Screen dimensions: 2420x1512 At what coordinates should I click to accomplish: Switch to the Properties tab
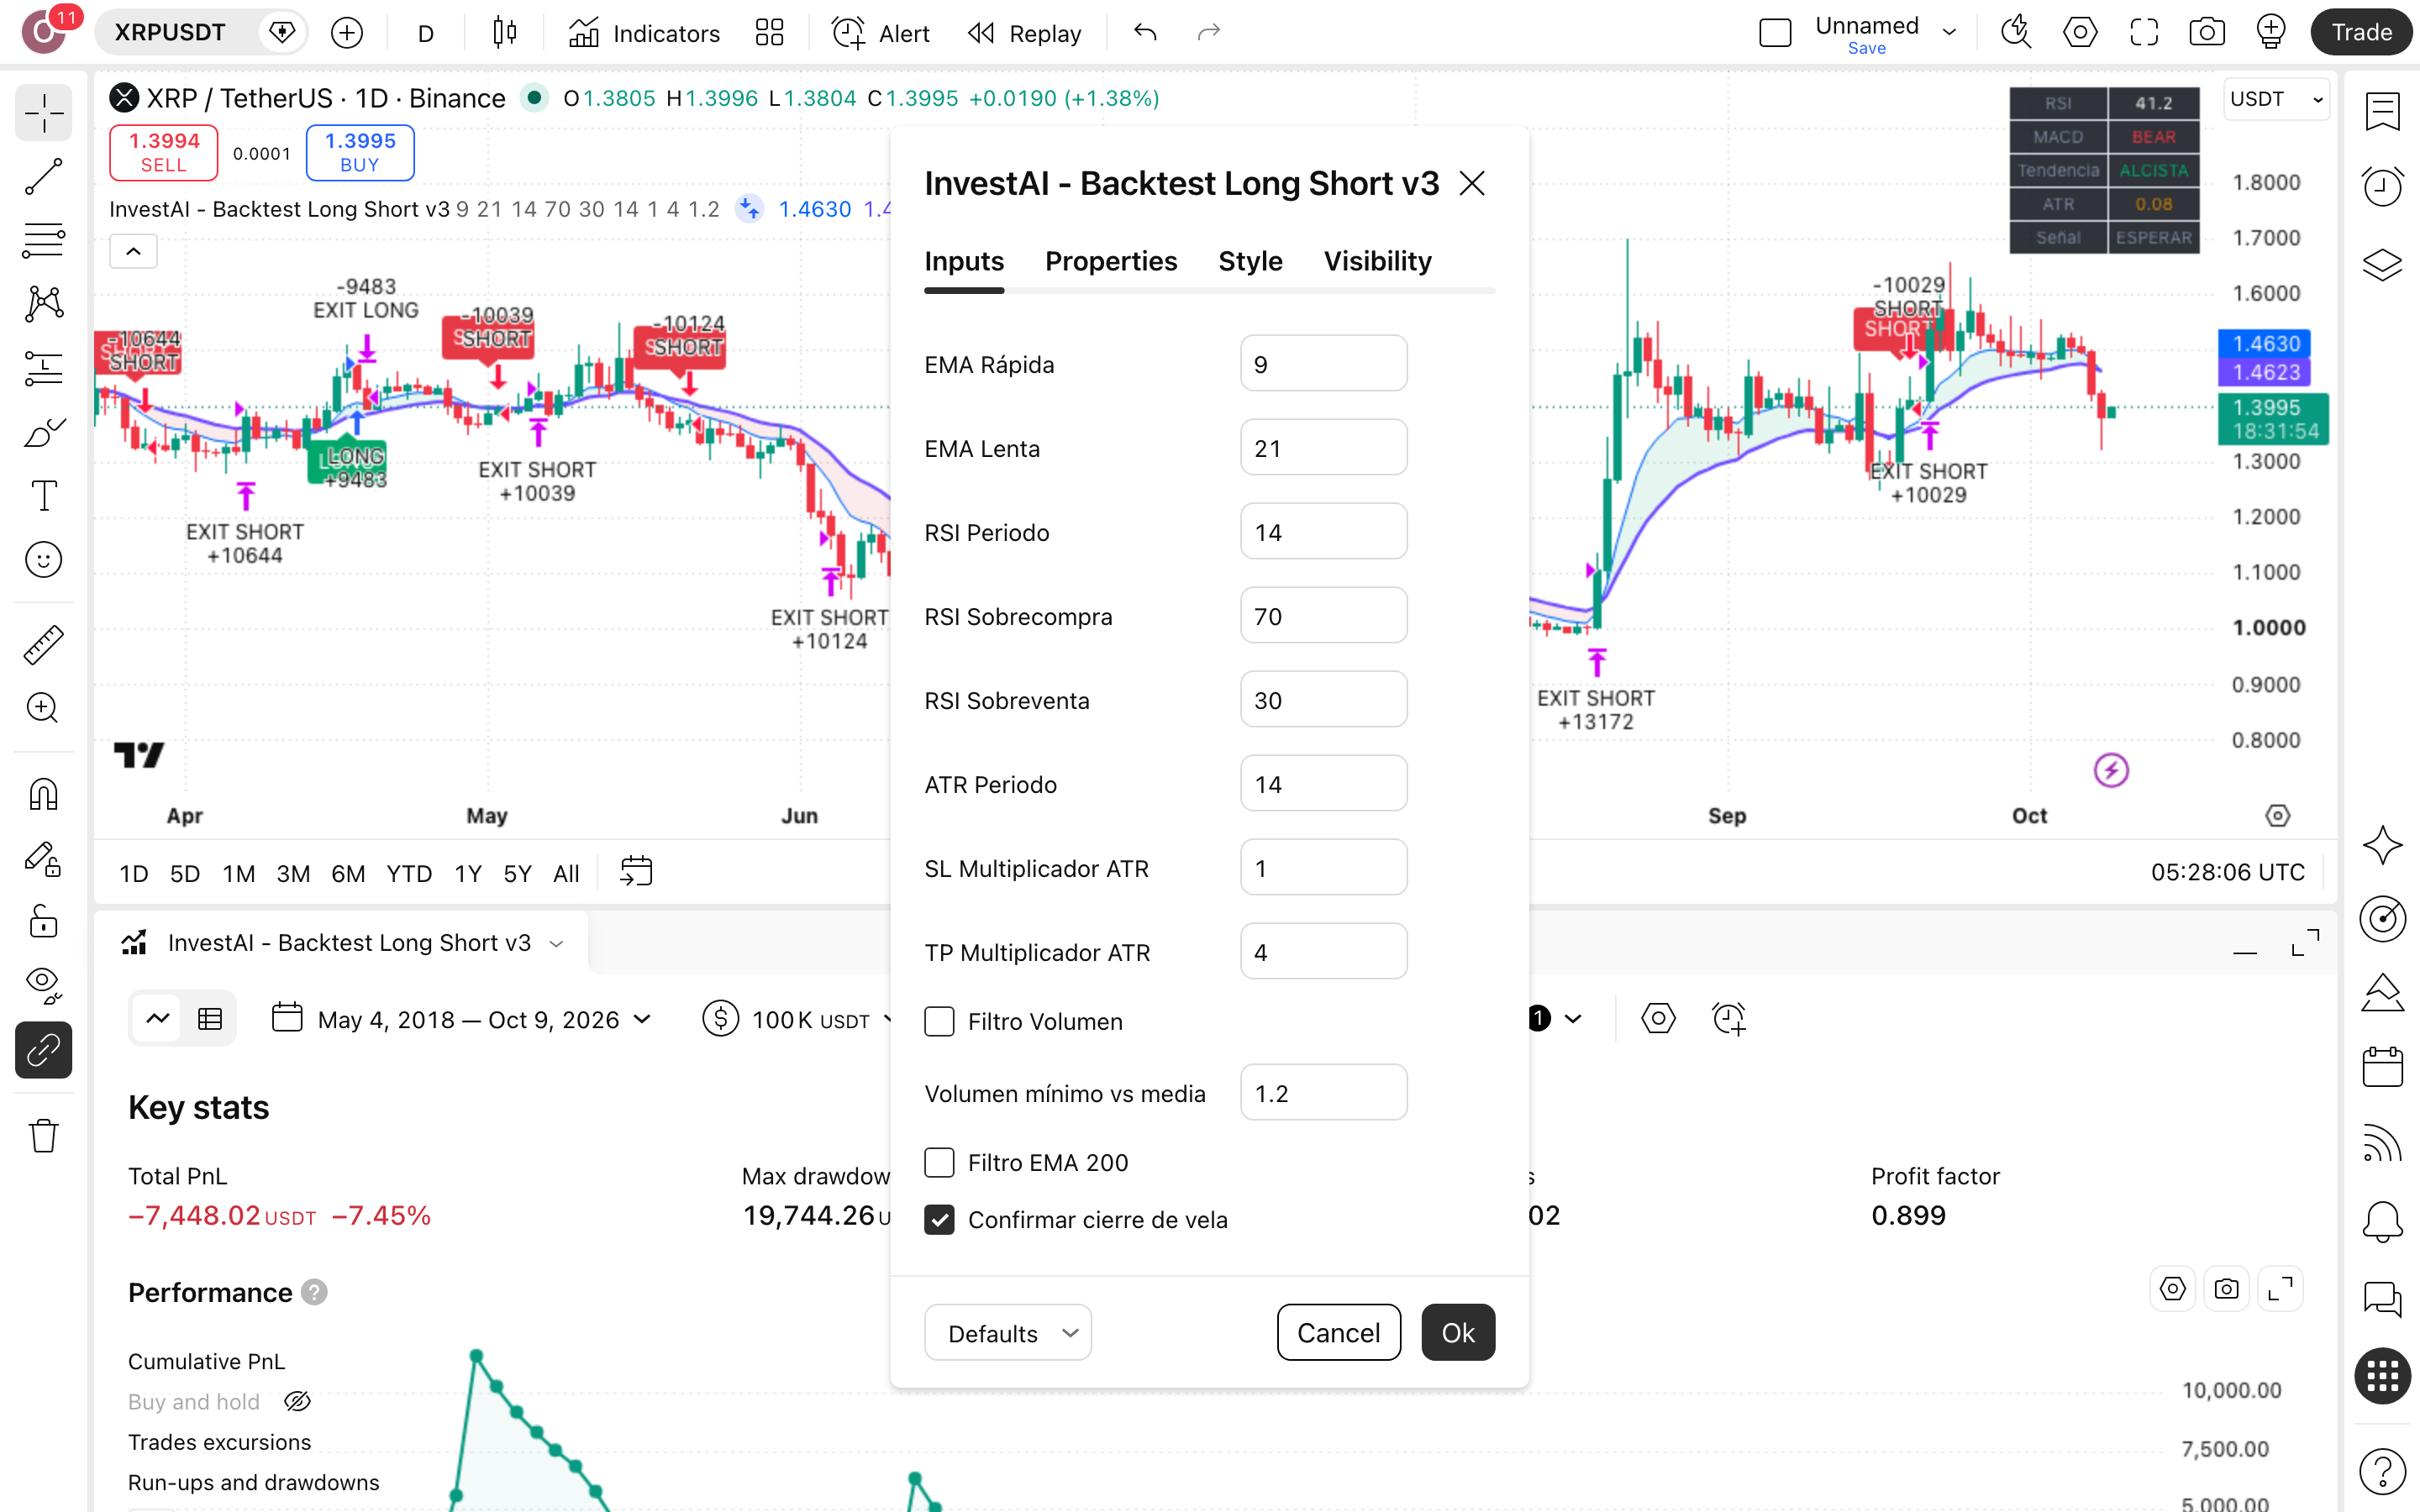click(1111, 261)
